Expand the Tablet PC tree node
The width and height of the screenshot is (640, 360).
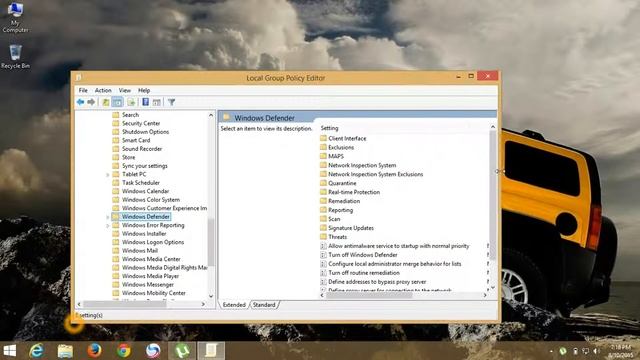[x=108, y=175]
